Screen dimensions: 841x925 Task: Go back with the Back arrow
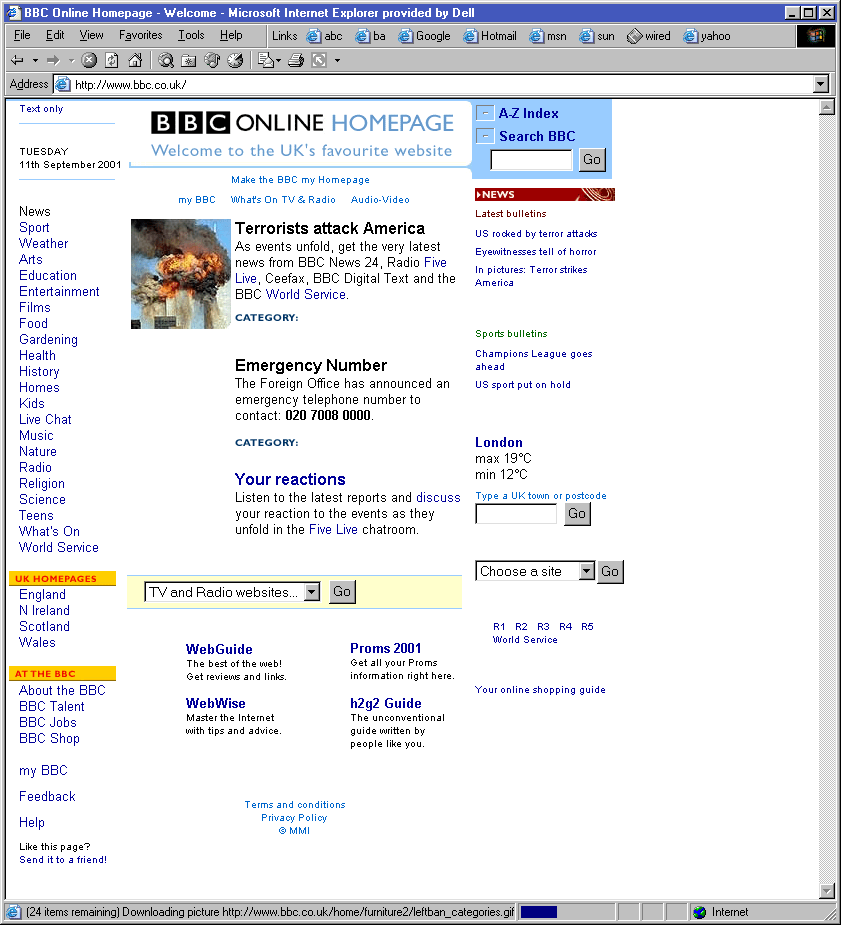(x=18, y=60)
